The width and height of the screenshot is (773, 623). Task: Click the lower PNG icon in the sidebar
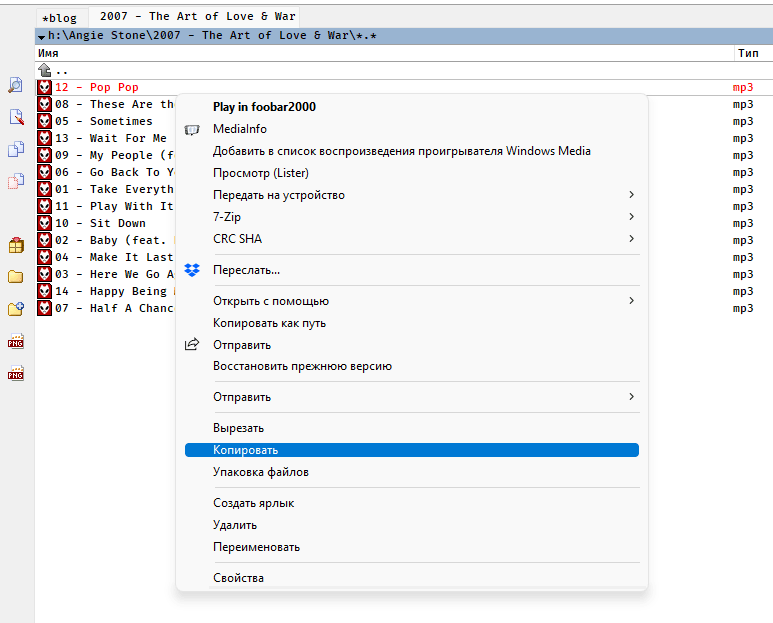(16, 373)
